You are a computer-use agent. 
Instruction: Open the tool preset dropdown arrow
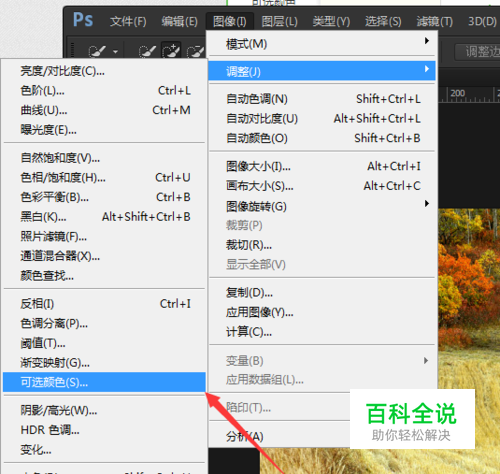115,52
